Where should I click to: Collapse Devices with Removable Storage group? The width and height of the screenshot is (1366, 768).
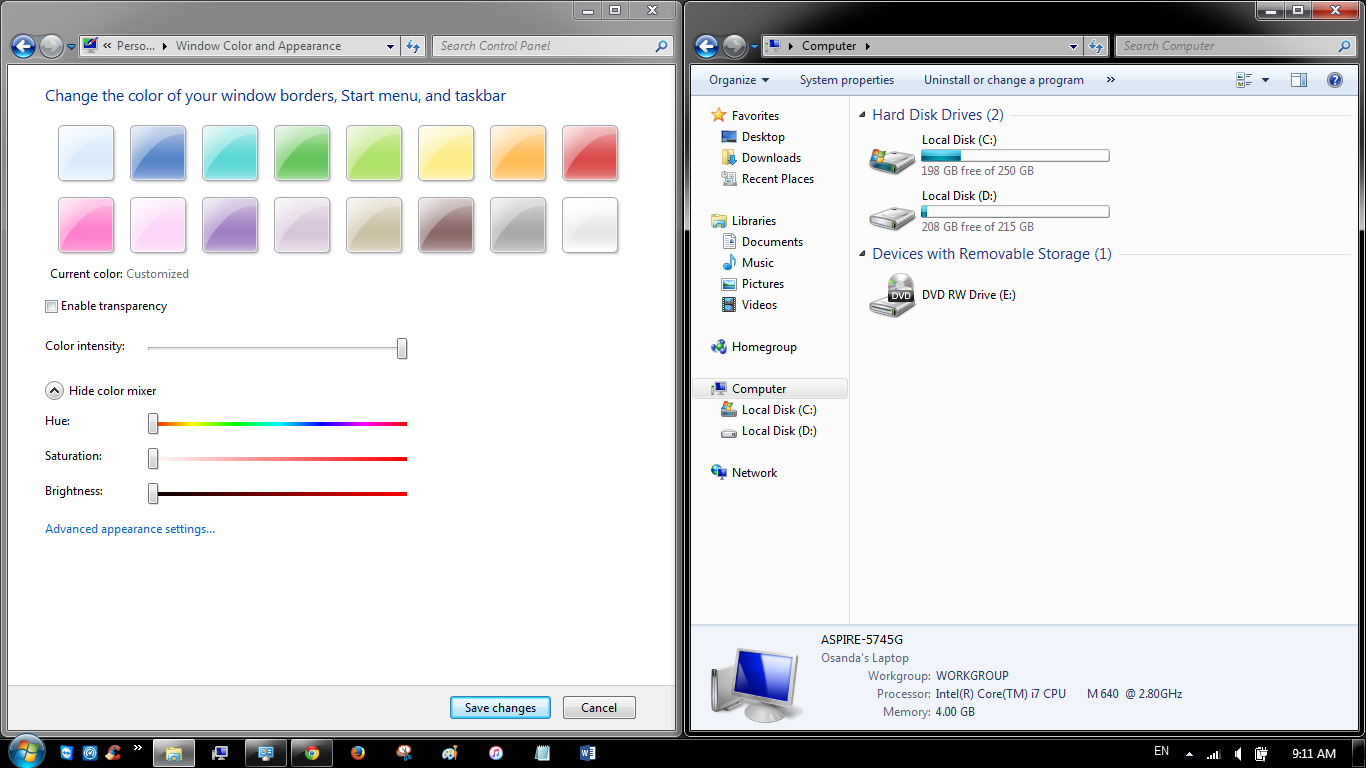[863, 255]
